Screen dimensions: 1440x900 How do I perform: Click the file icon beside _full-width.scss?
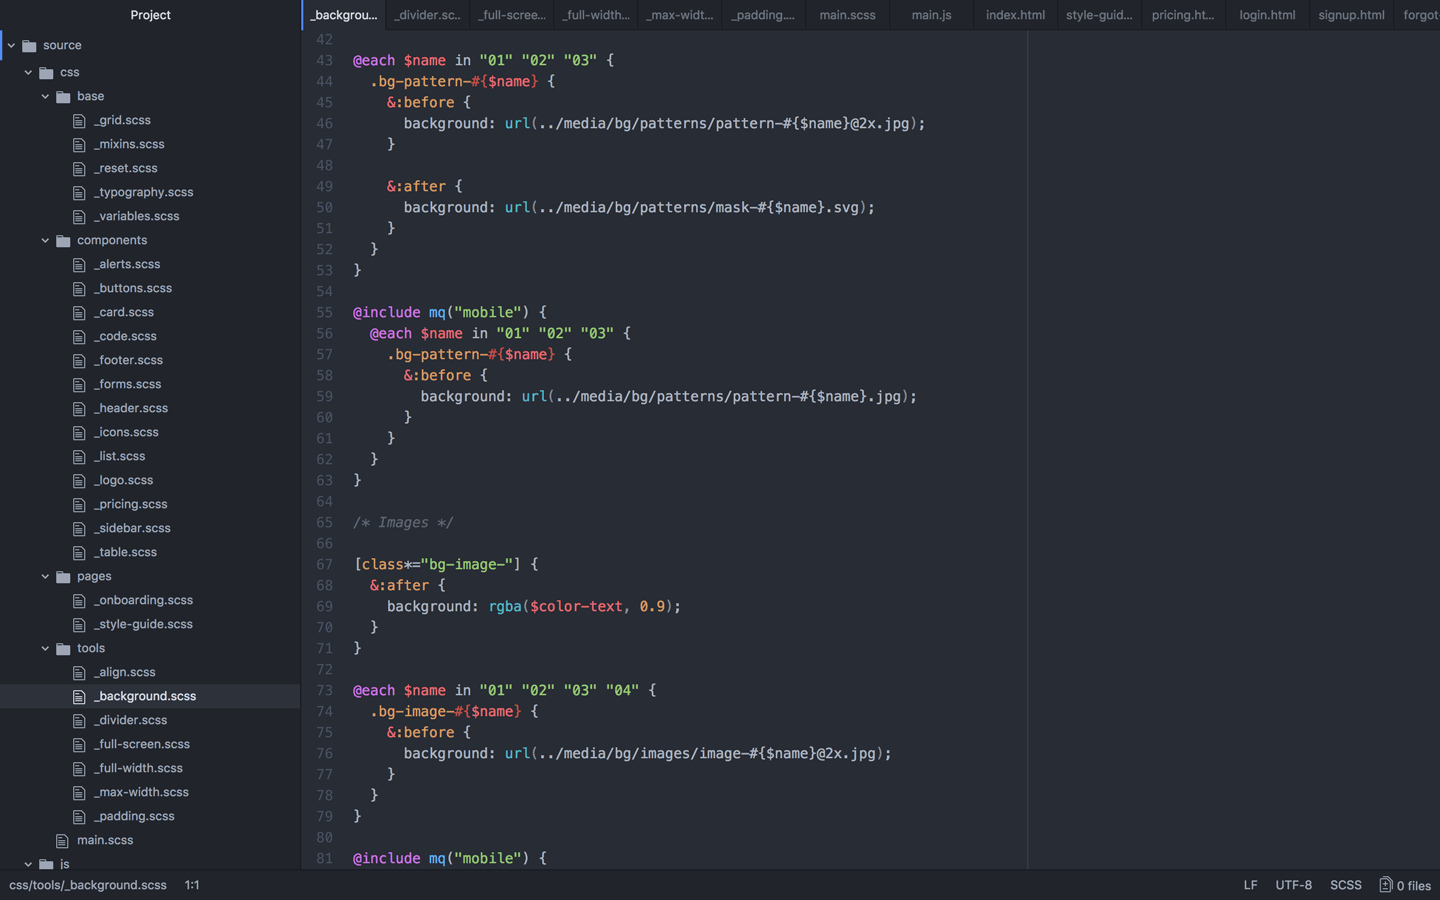80,768
